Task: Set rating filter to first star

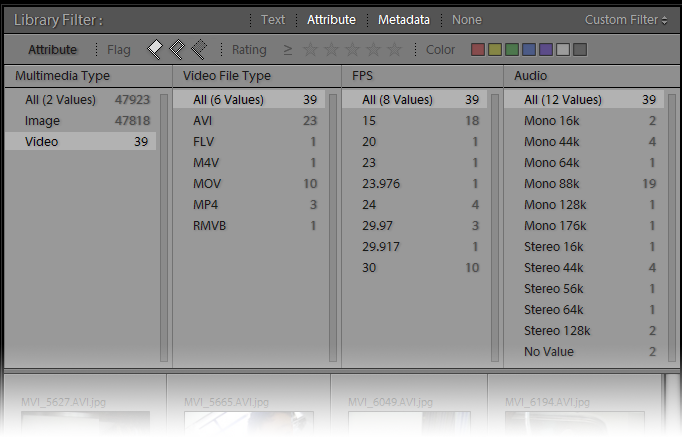Action: (311, 49)
